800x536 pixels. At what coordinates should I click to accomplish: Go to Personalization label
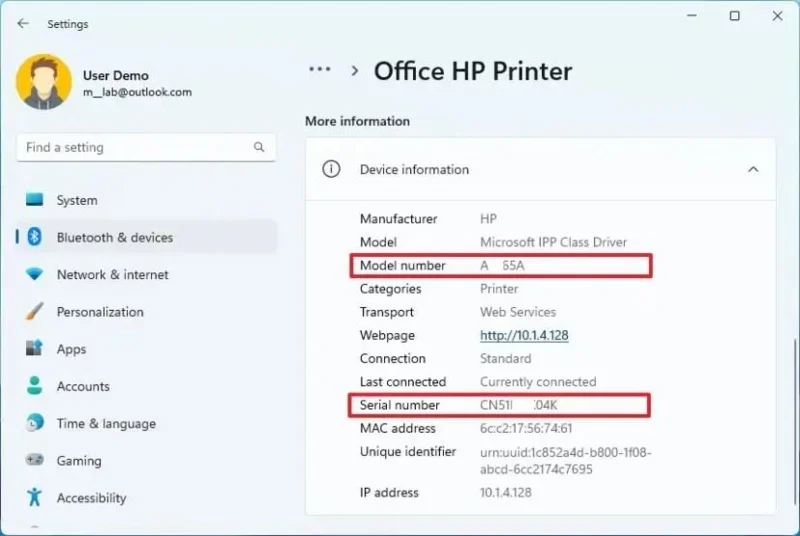tap(100, 312)
